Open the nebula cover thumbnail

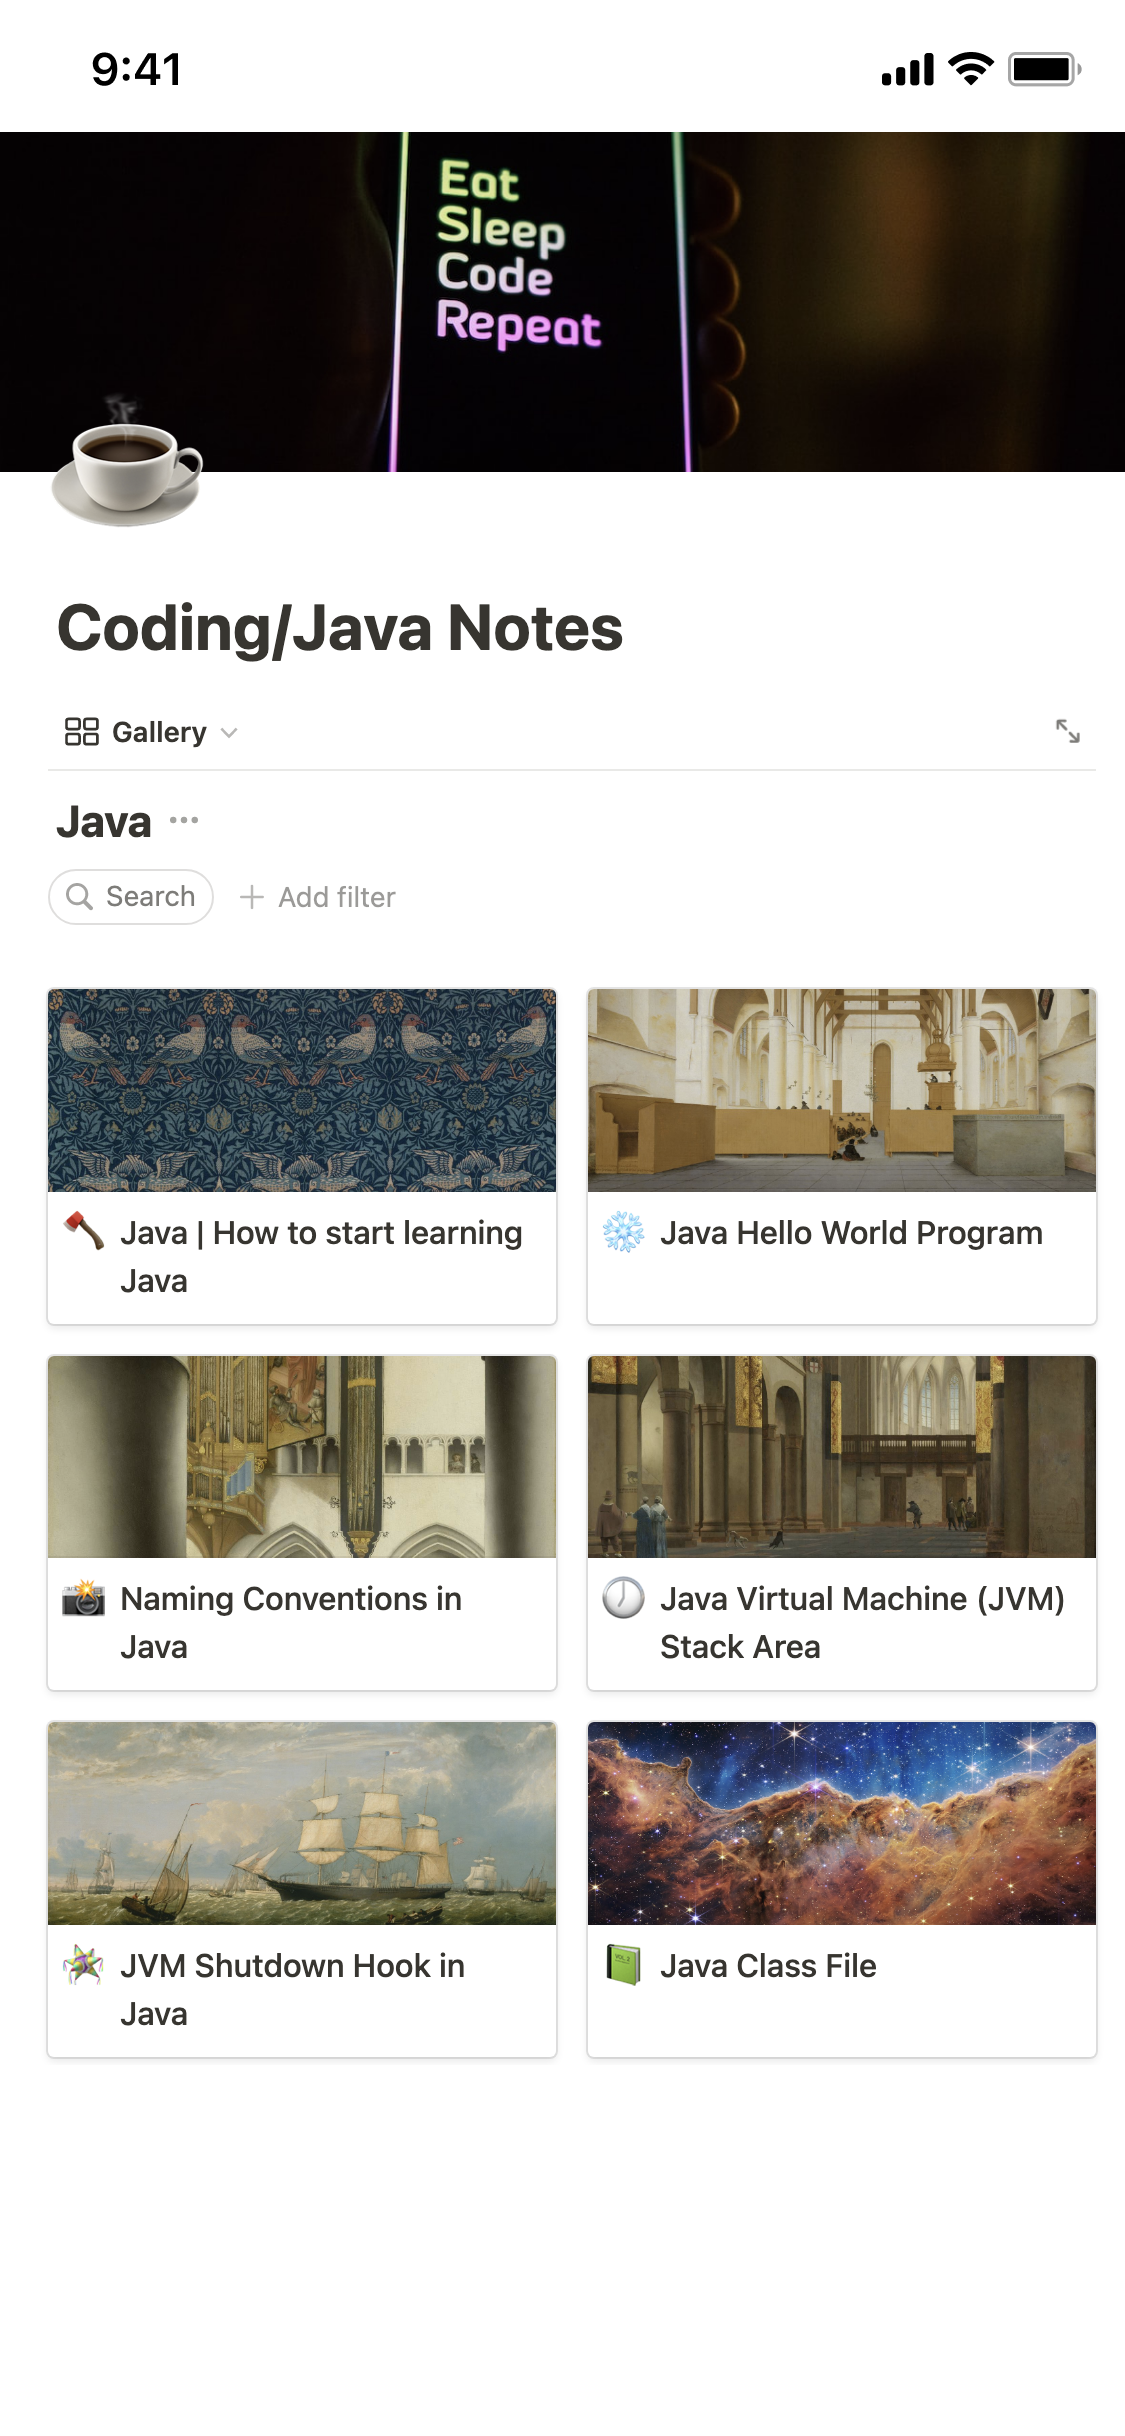point(841,1823)
